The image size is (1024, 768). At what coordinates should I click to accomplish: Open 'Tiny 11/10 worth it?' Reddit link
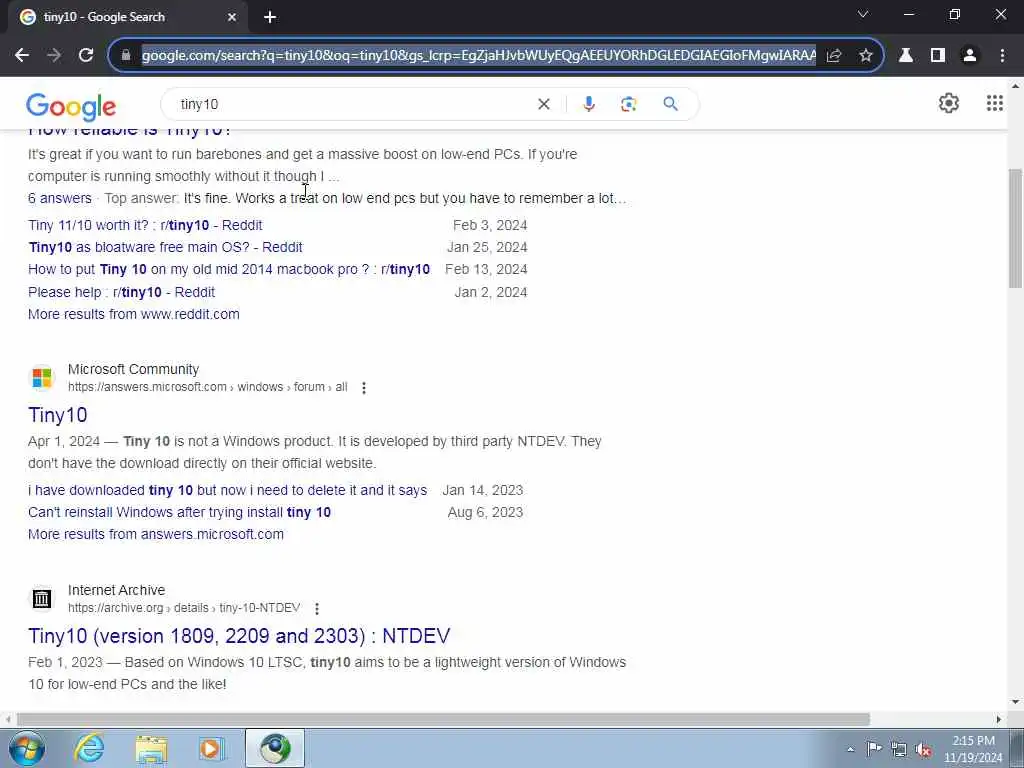tap(145, 225)
